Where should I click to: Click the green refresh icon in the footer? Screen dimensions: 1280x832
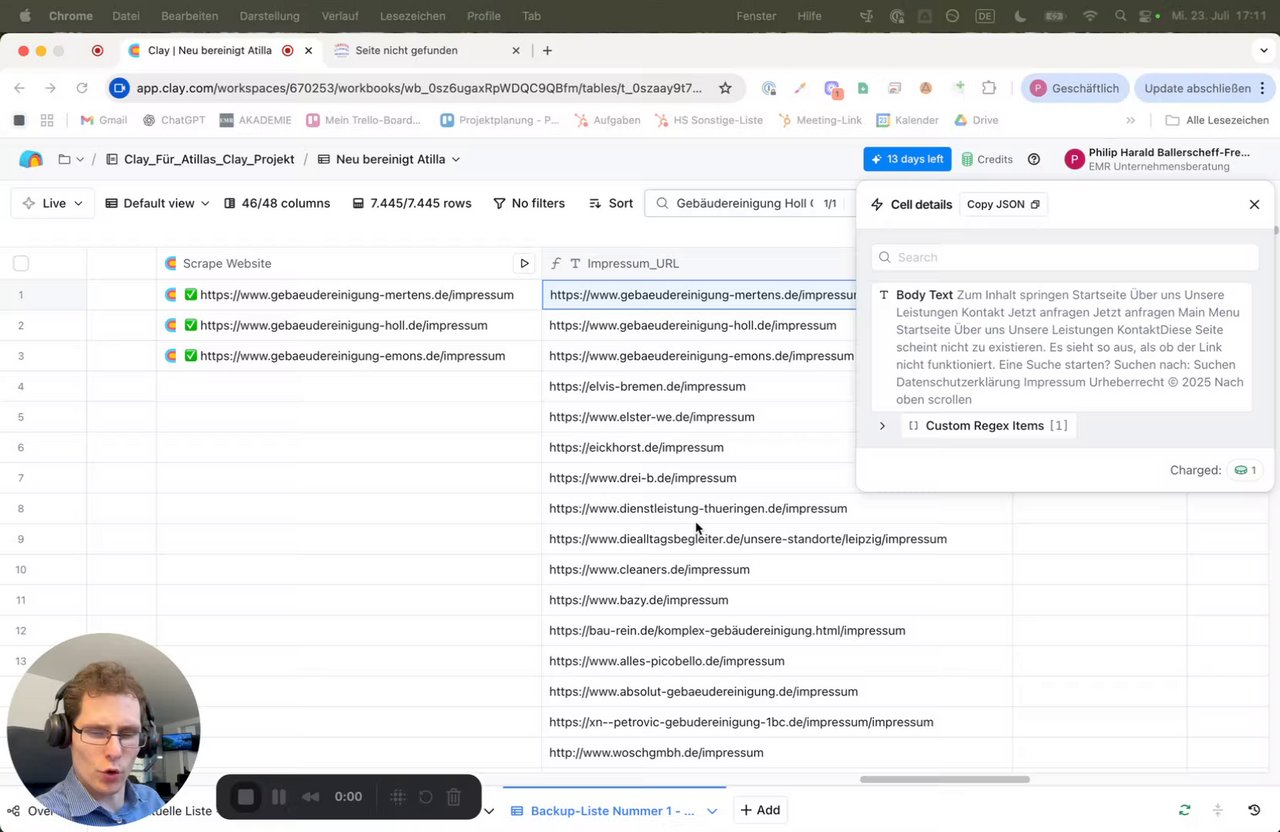[x=1185, y=810]
